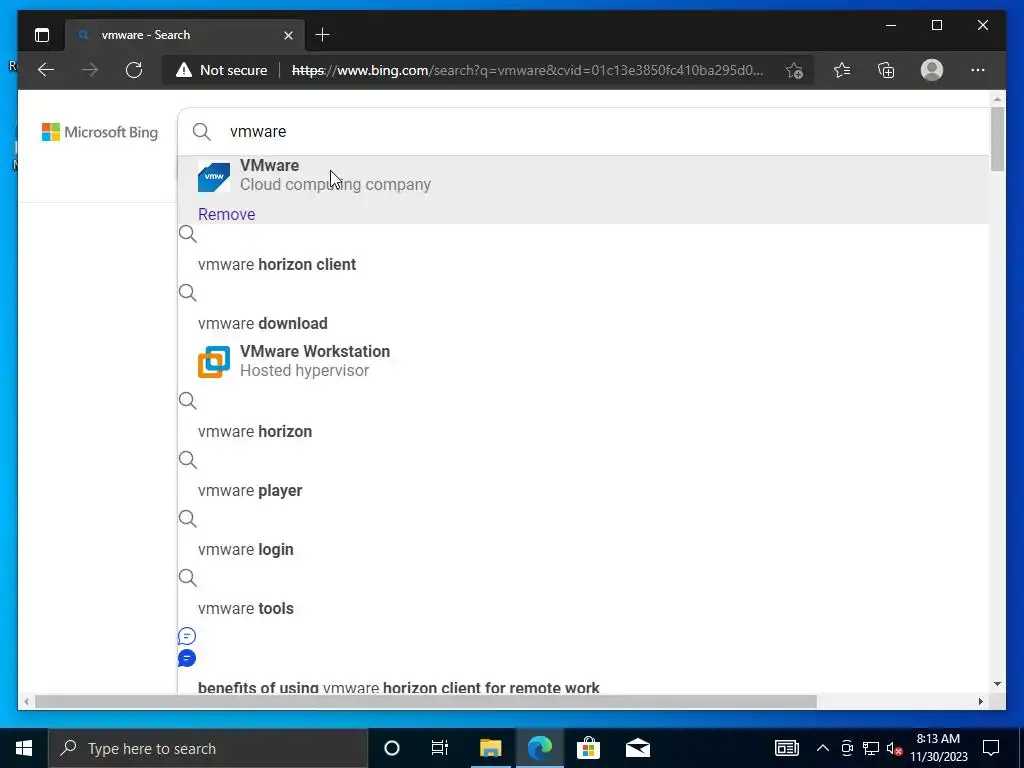Close the vmware - Search tab
This screenshot has width=1024, height=768.
[288, 35]
